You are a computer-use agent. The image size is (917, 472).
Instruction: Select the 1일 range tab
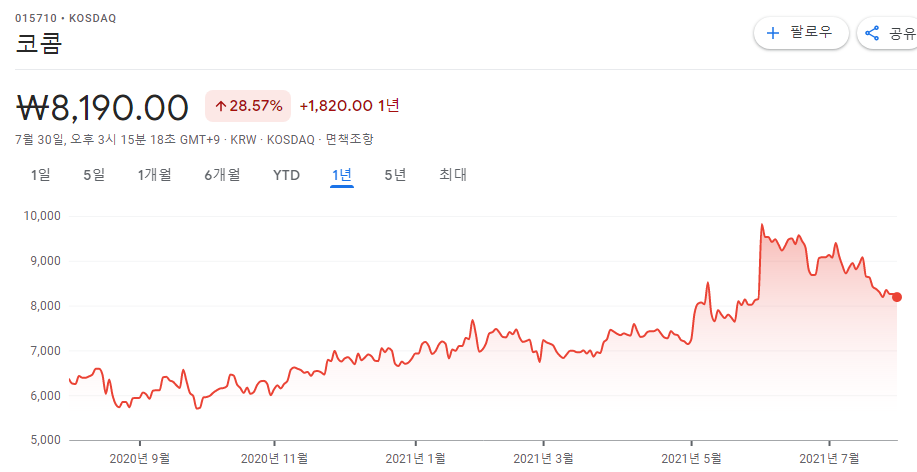pyautogui.click(x=41, y=175)
